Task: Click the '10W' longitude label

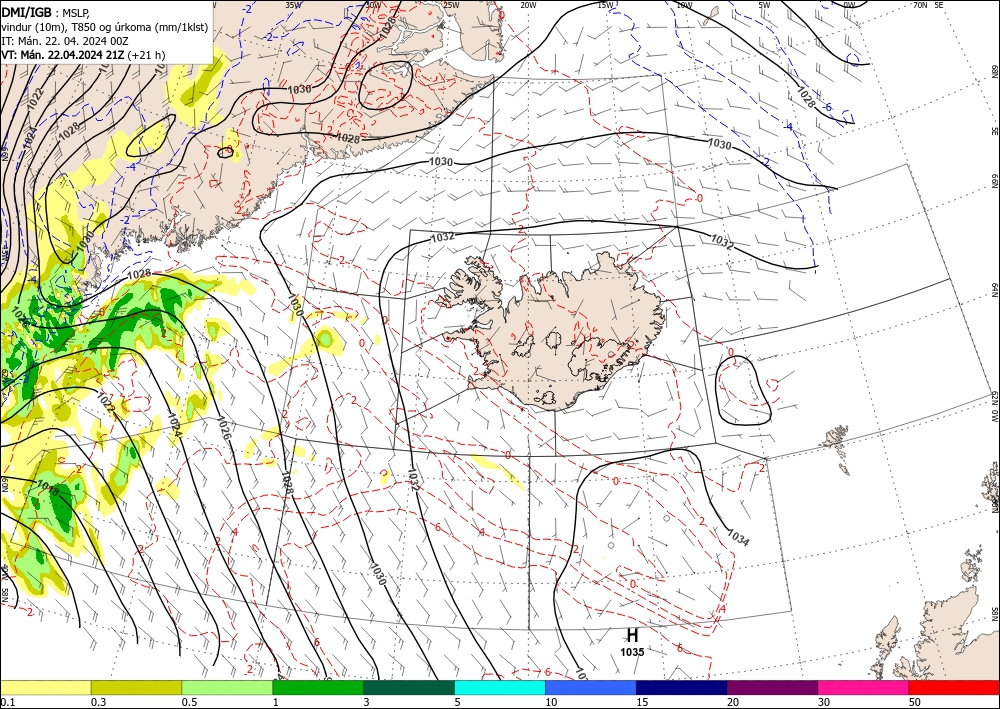Action: [684, 5]
